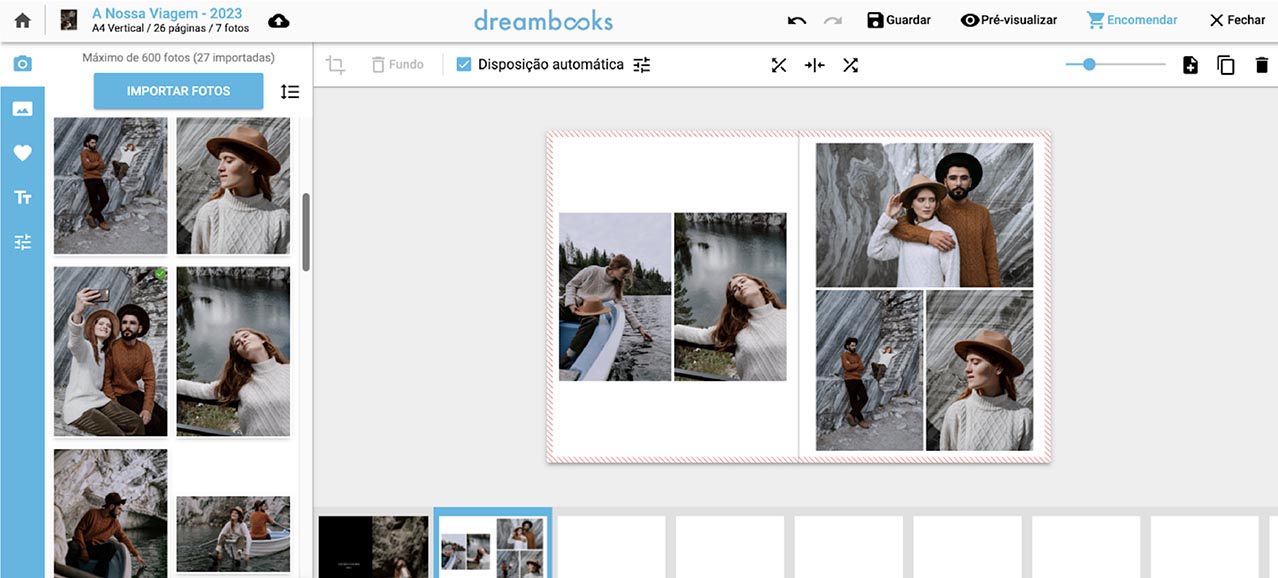Open photo sort order options
The height and width of the screenshot is (578, 1278).
click(x=290, y=91)
